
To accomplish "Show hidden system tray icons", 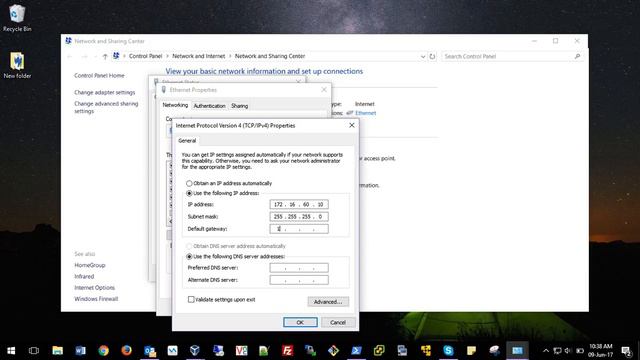I will coord(546,351).
